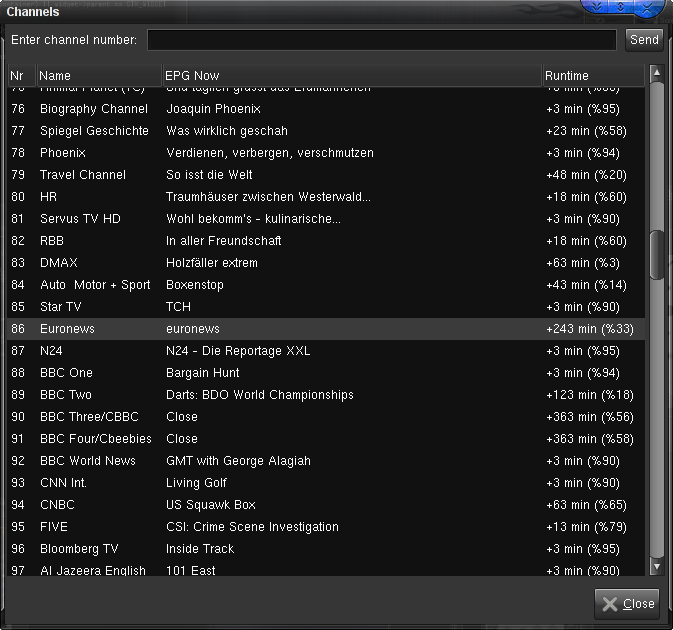
Task: Click EPG entry 'Darts: BDO World Championships'
Action: click(260, 395)
